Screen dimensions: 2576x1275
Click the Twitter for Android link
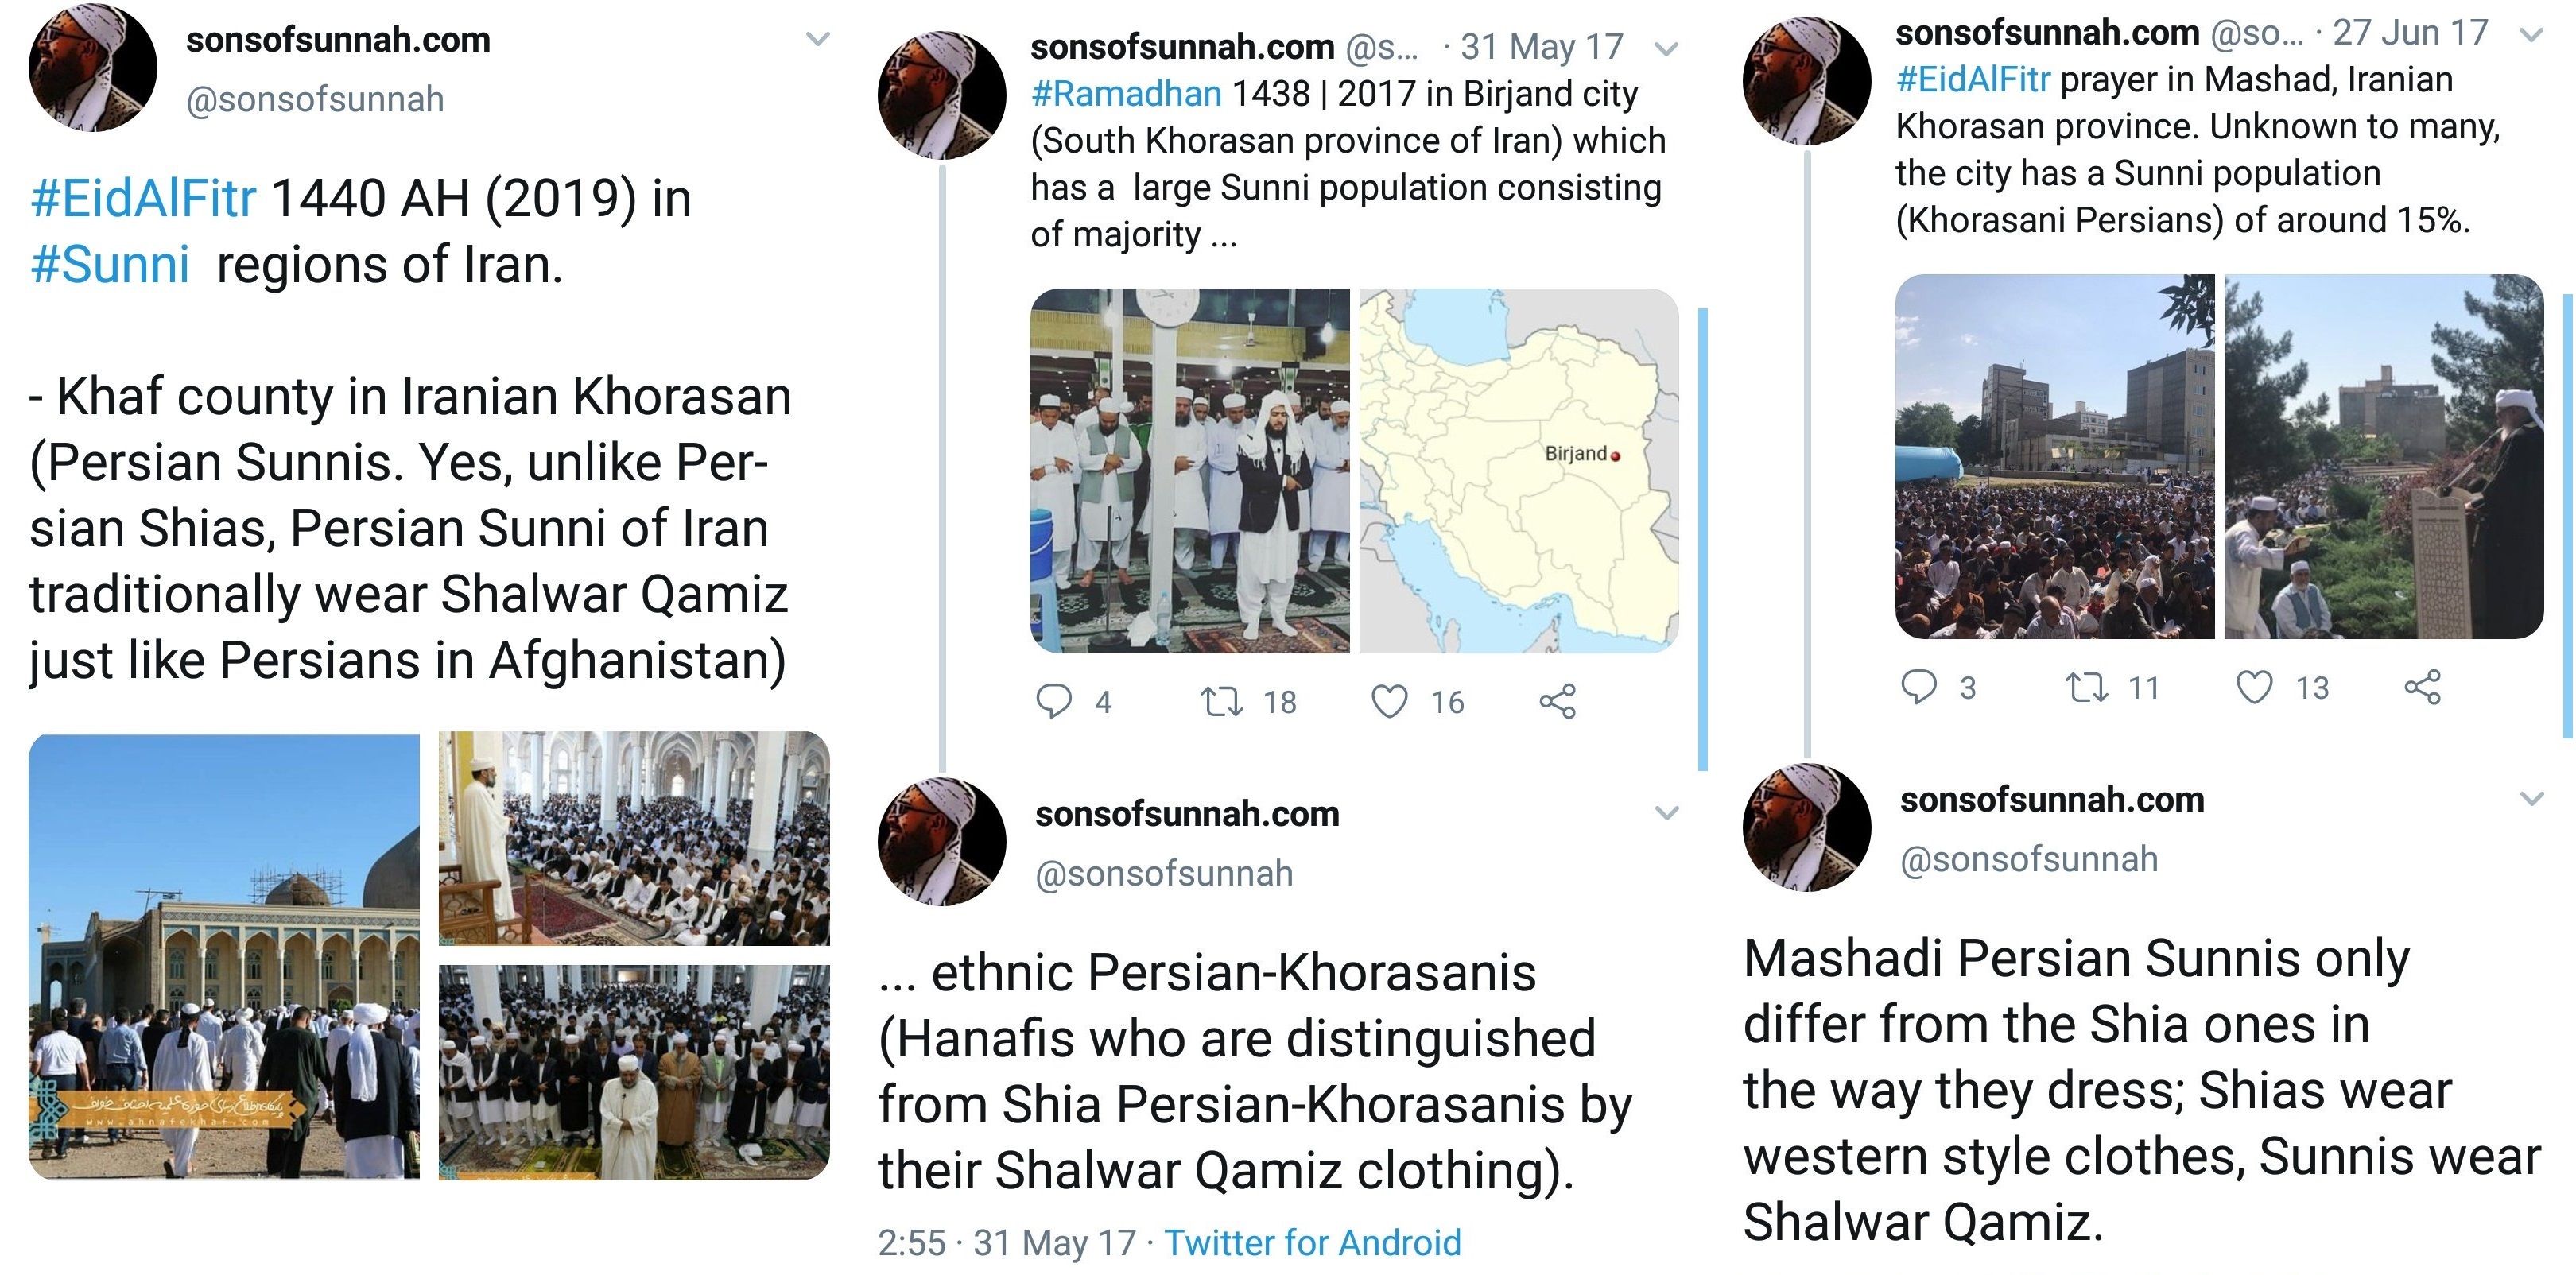point(1312,1242)
